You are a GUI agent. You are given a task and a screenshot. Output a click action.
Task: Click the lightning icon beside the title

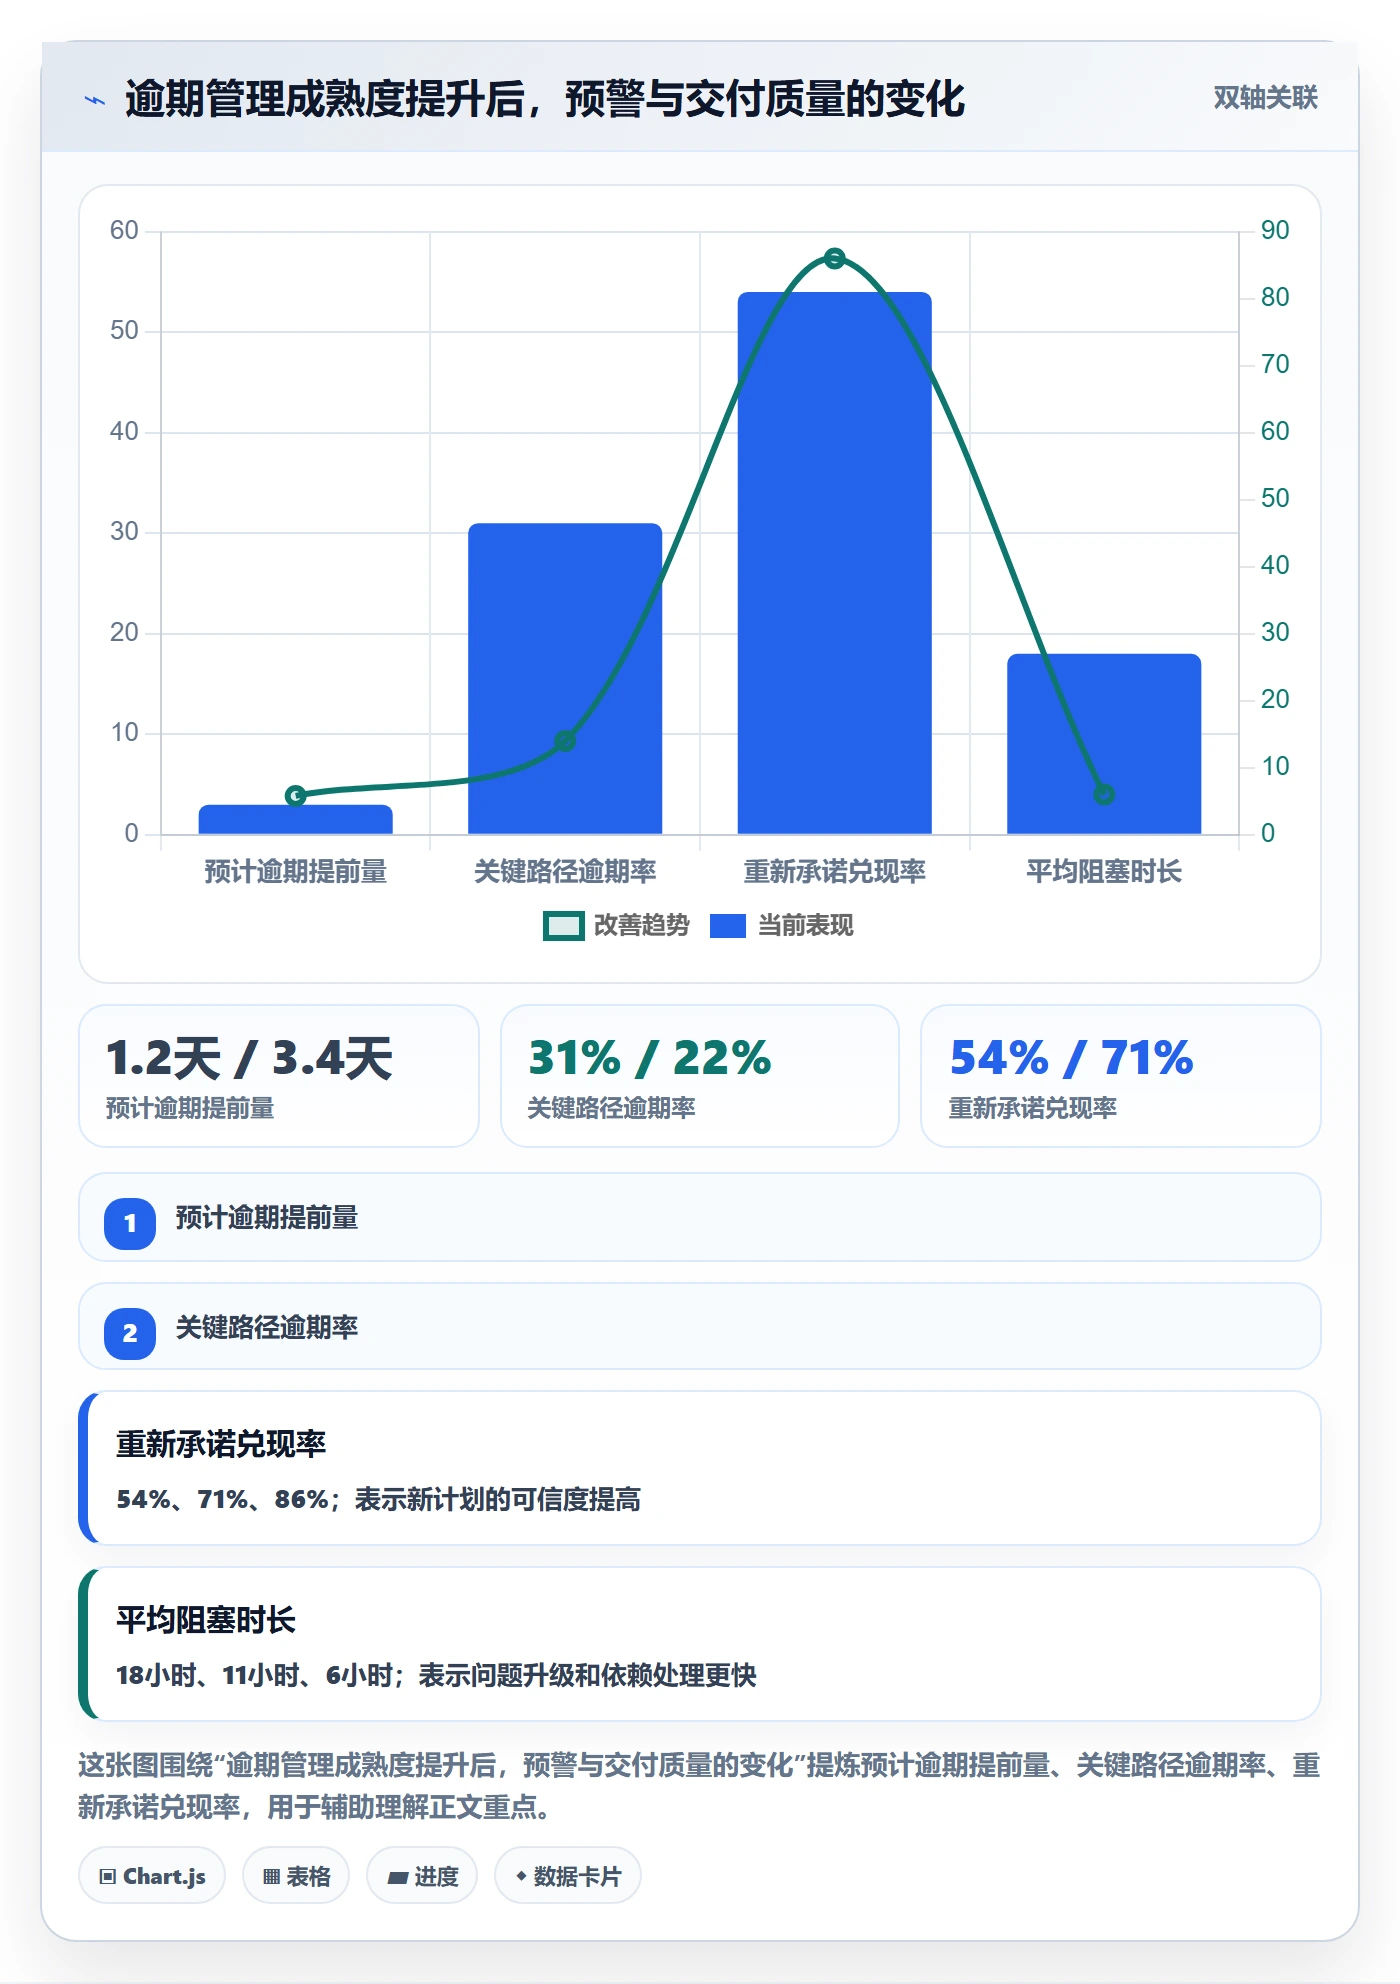coord(95,100)
